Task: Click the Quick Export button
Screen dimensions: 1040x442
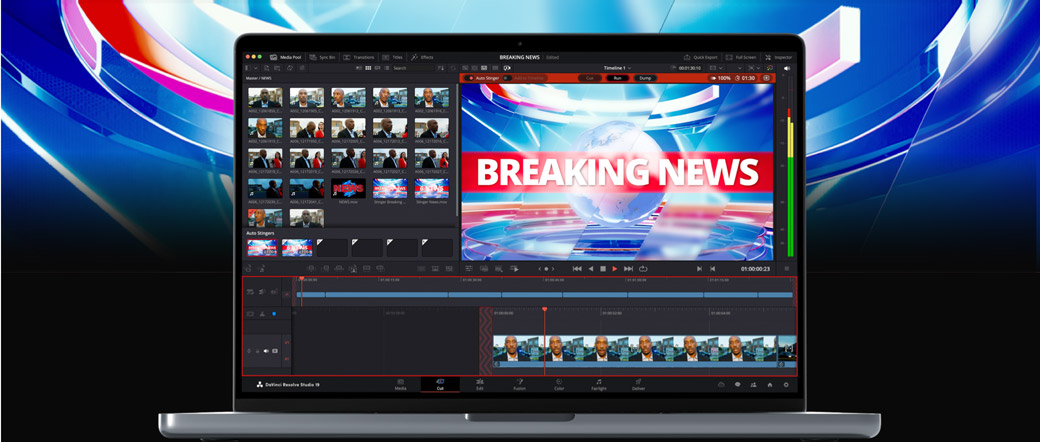Action: coord(700,57)
